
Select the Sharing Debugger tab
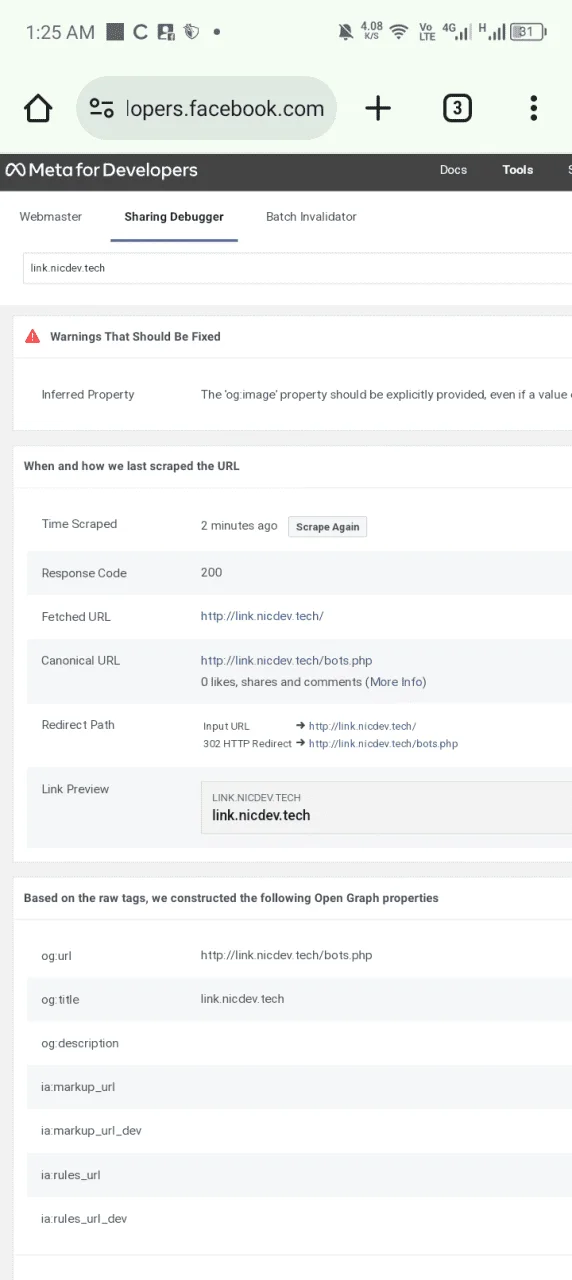pyautogui.click(x=174, y=217)
